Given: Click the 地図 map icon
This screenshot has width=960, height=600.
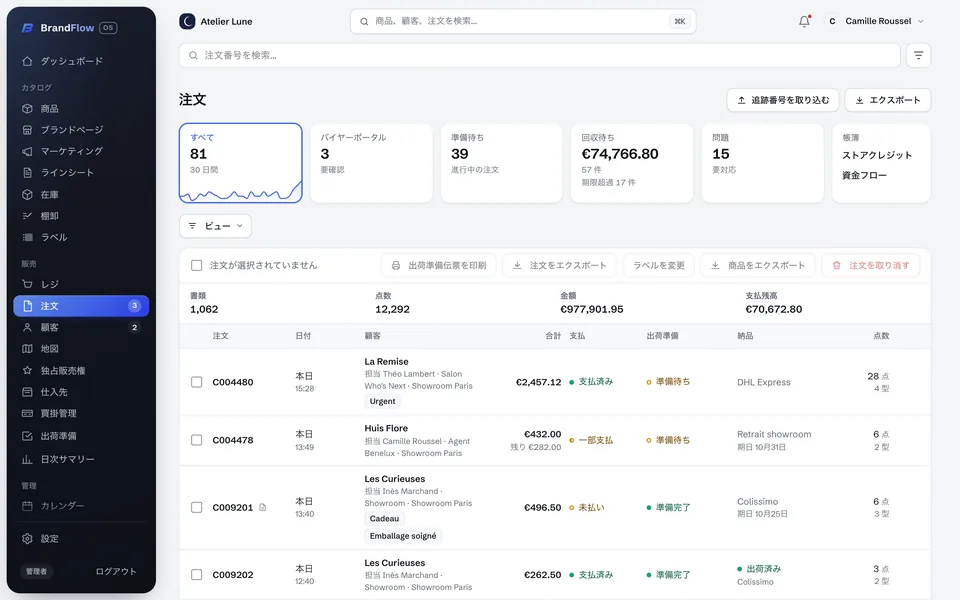Looking at the screenshot, I should click(x=27, y=349).
